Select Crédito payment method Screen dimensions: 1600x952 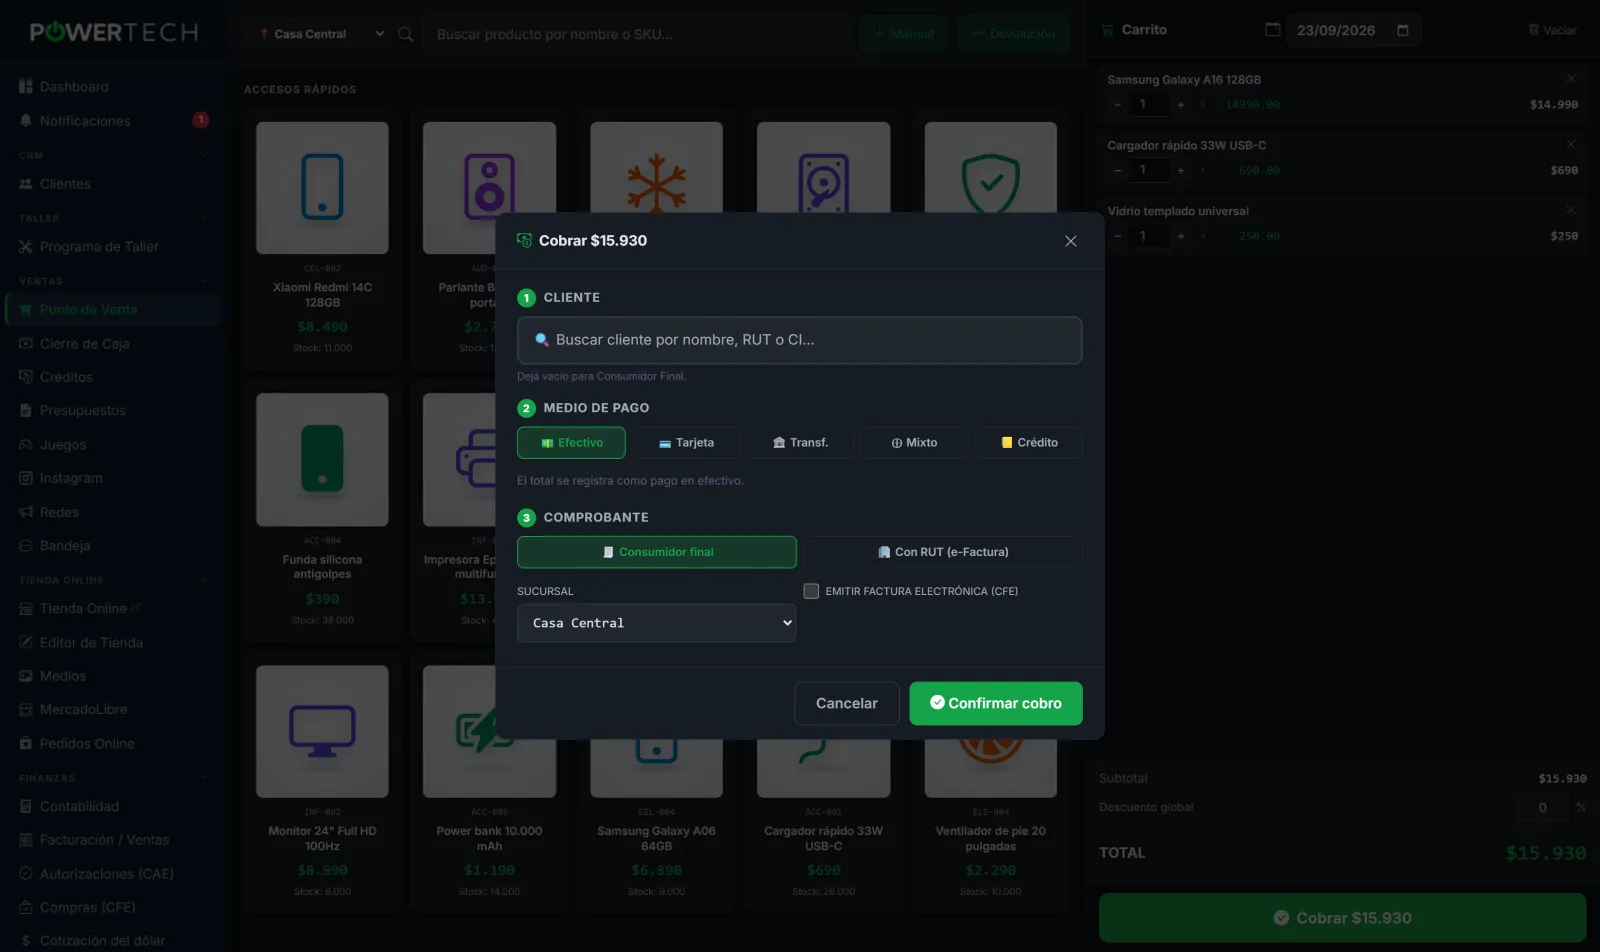1028,443
